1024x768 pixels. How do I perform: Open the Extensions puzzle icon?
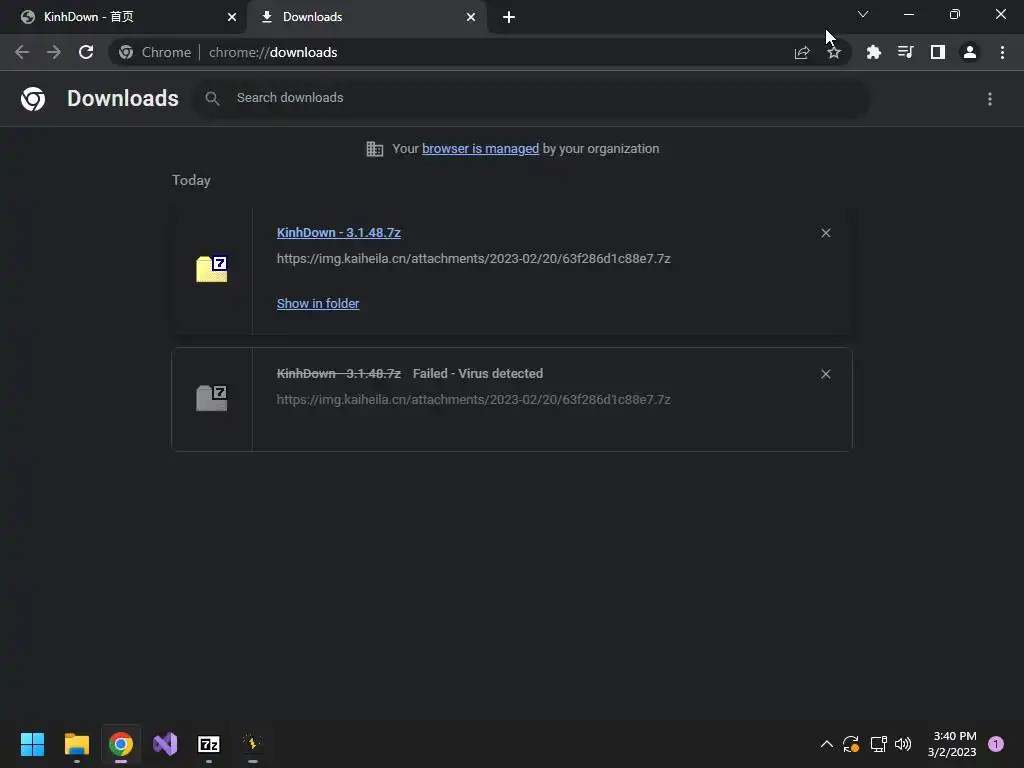[x=873, y=52]
